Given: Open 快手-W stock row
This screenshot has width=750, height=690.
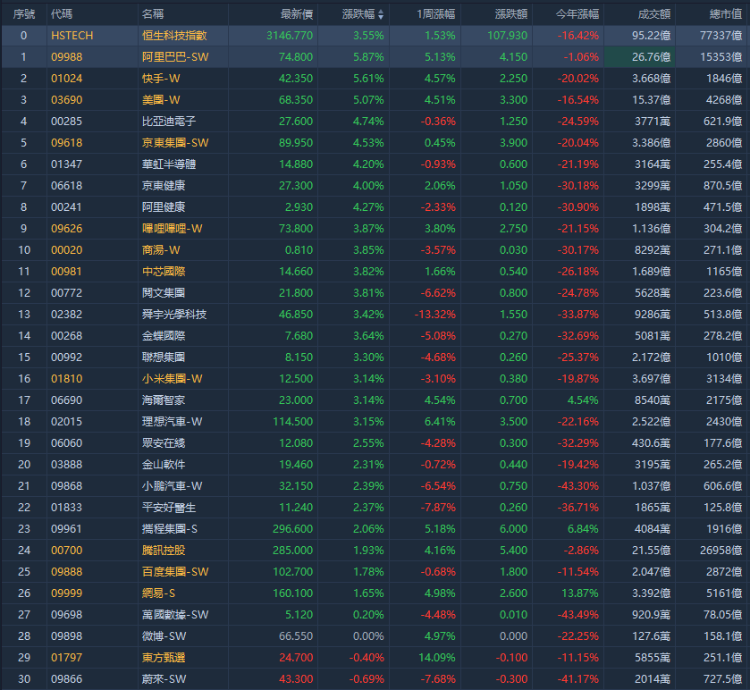Looking at the screenshot, I should tap(375, 78).
